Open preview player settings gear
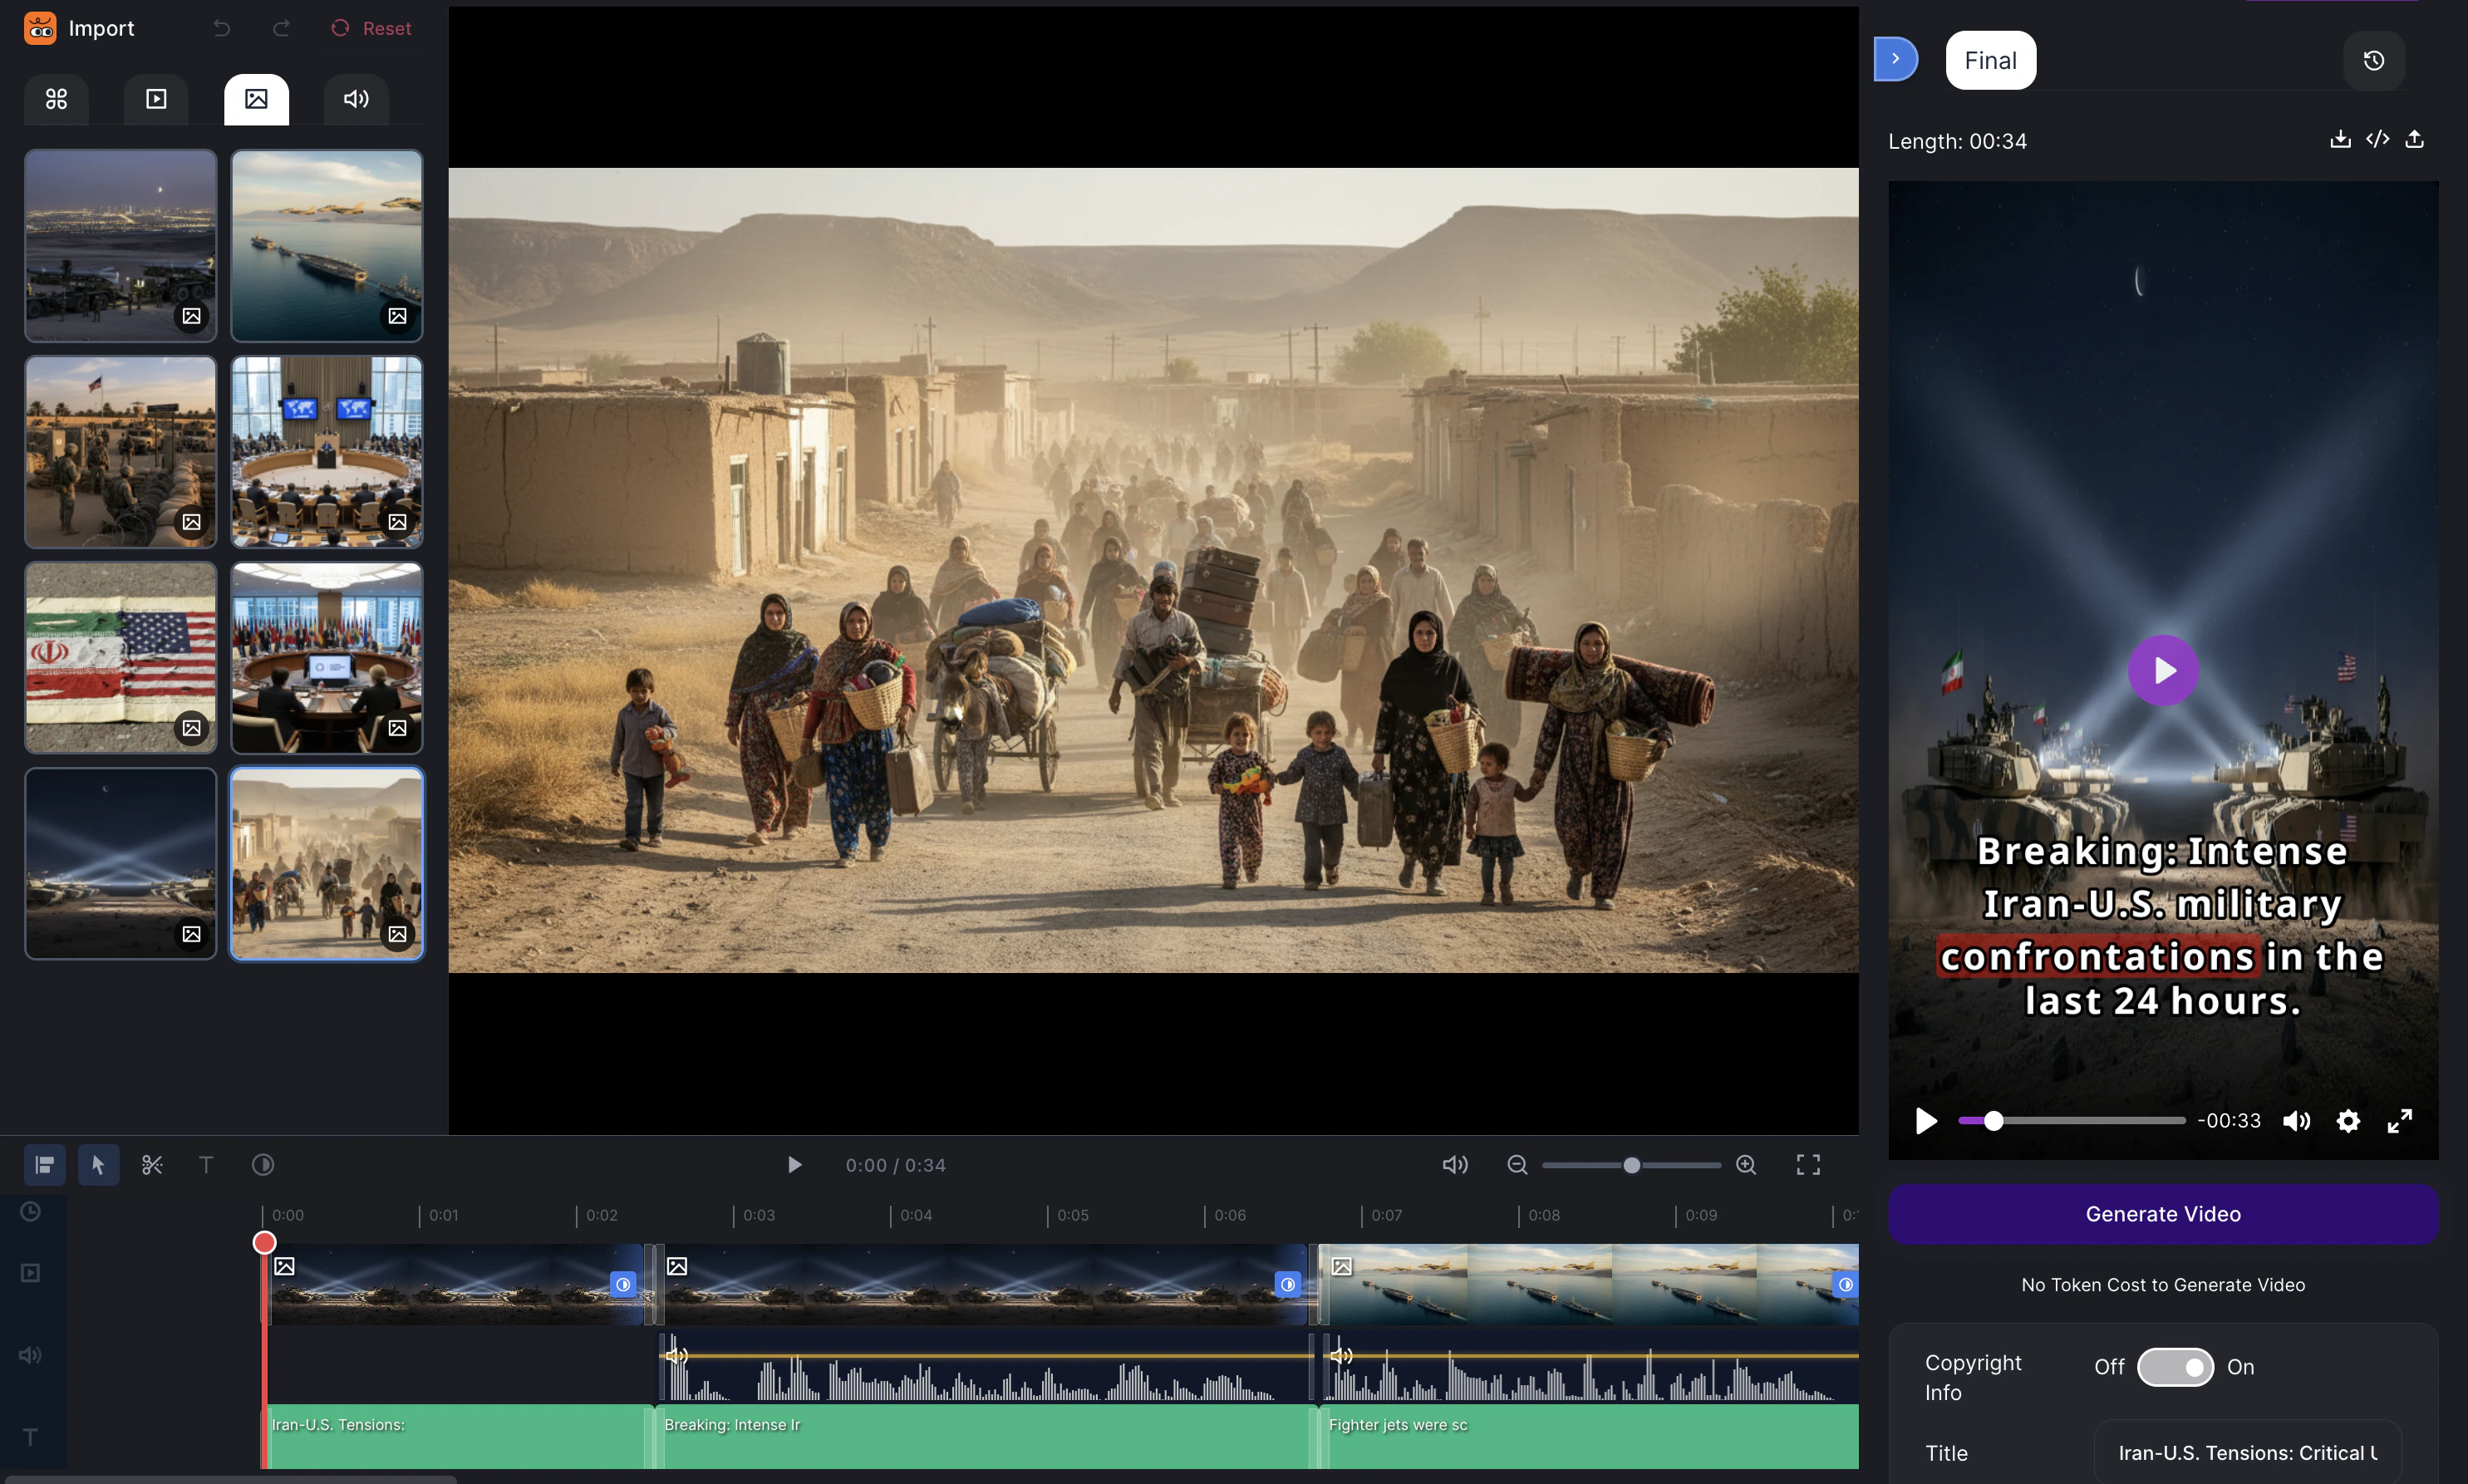This screenshot has width=2468, height=1484. (2347, 1121)
